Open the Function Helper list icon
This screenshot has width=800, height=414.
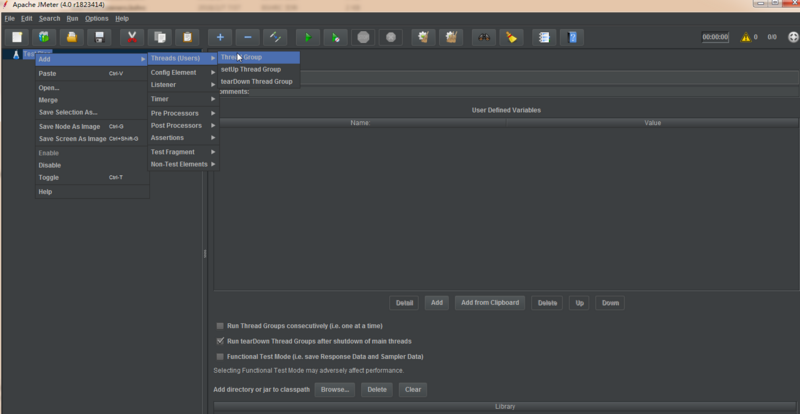pos(544,37)
